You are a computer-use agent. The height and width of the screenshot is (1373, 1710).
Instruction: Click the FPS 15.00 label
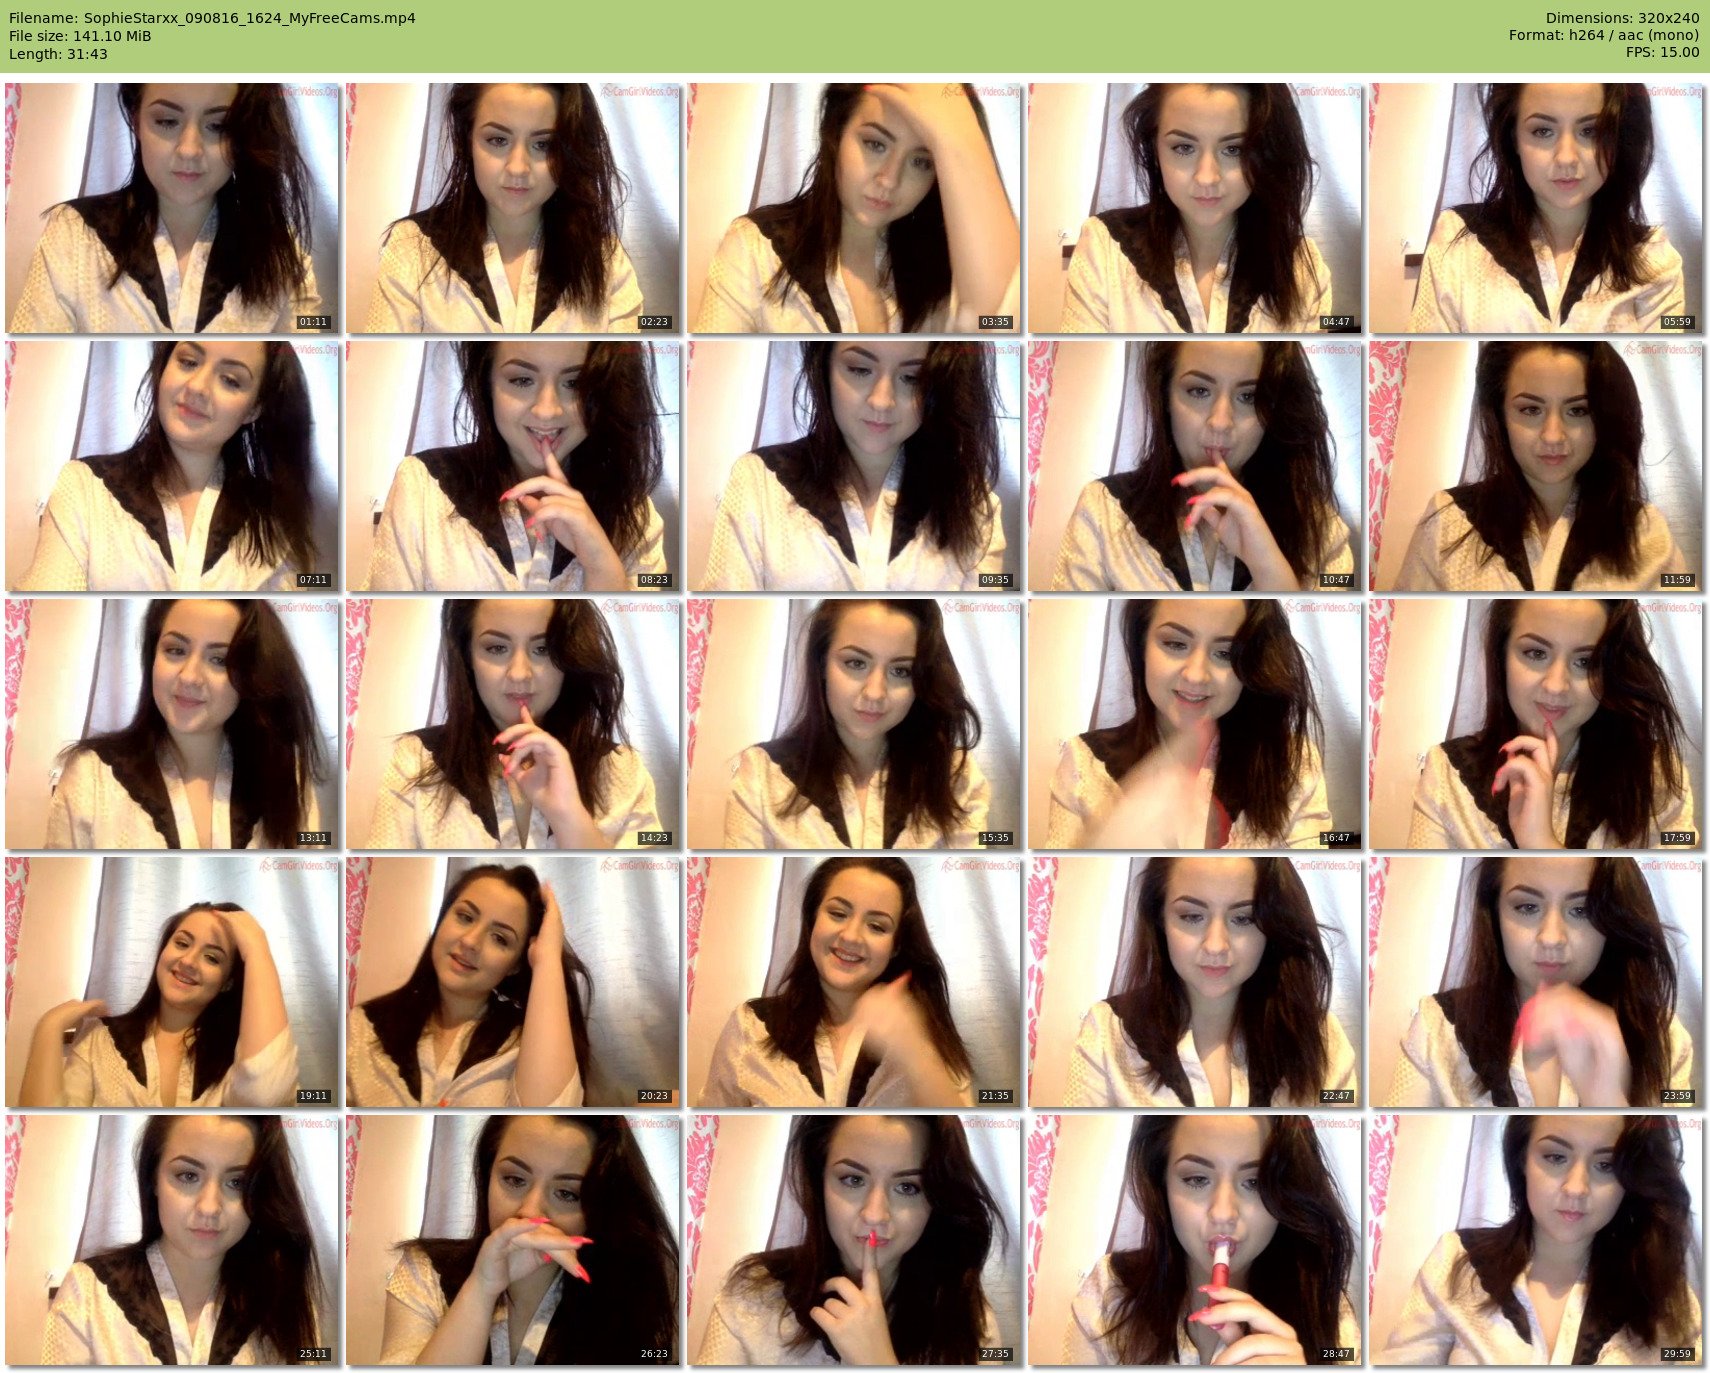(x=1662, y=52)
